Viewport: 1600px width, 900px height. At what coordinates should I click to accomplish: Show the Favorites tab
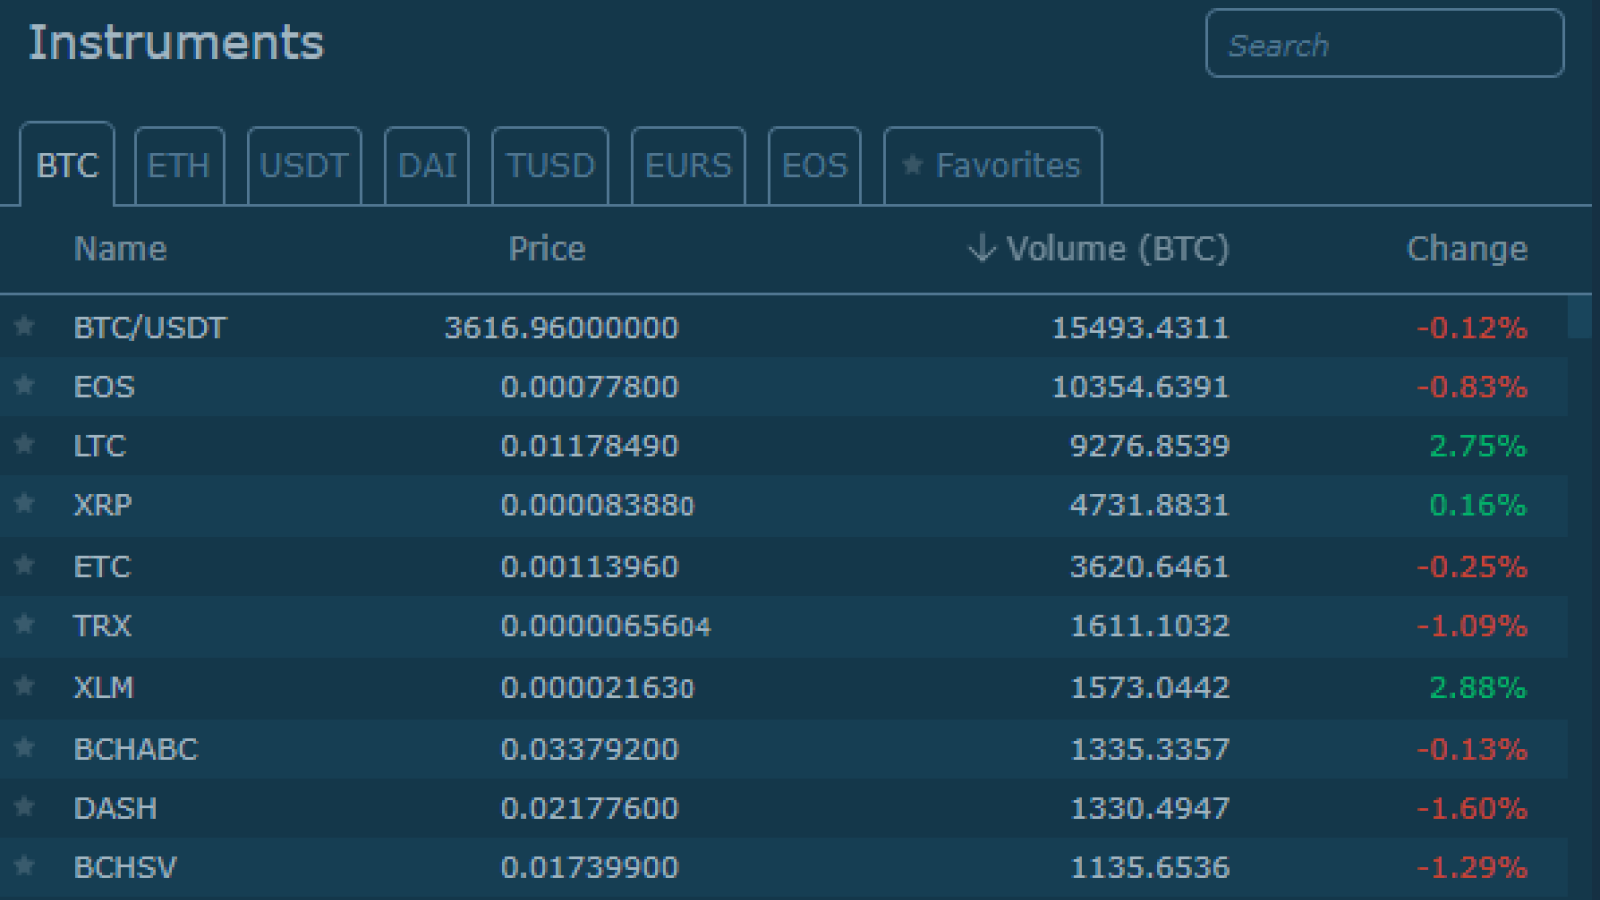coord(993,166)
